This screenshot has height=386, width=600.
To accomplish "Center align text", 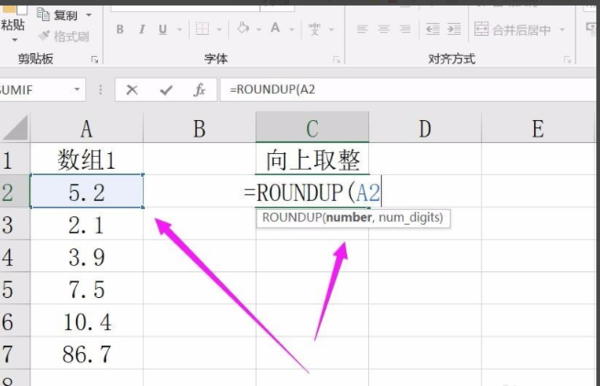I will [383, 29].
